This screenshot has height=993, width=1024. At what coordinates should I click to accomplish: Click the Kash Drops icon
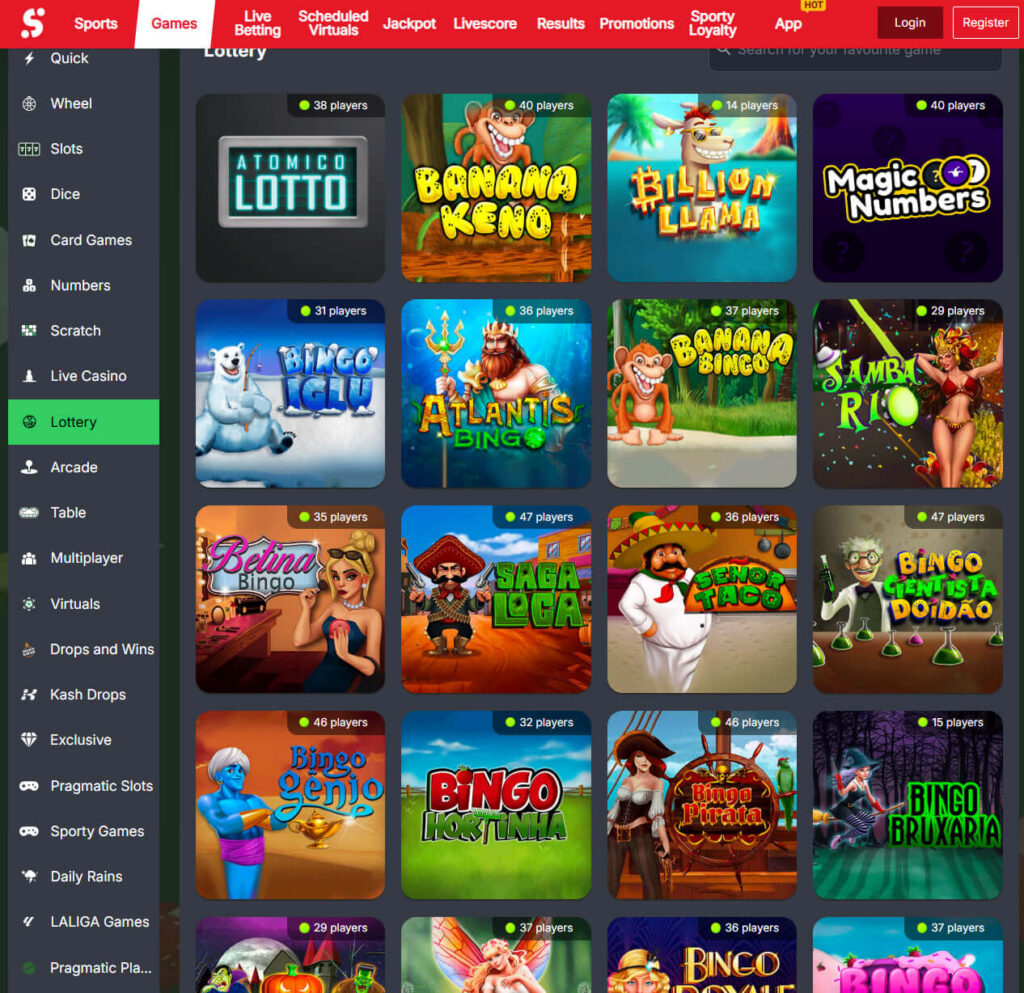[29, 695]
